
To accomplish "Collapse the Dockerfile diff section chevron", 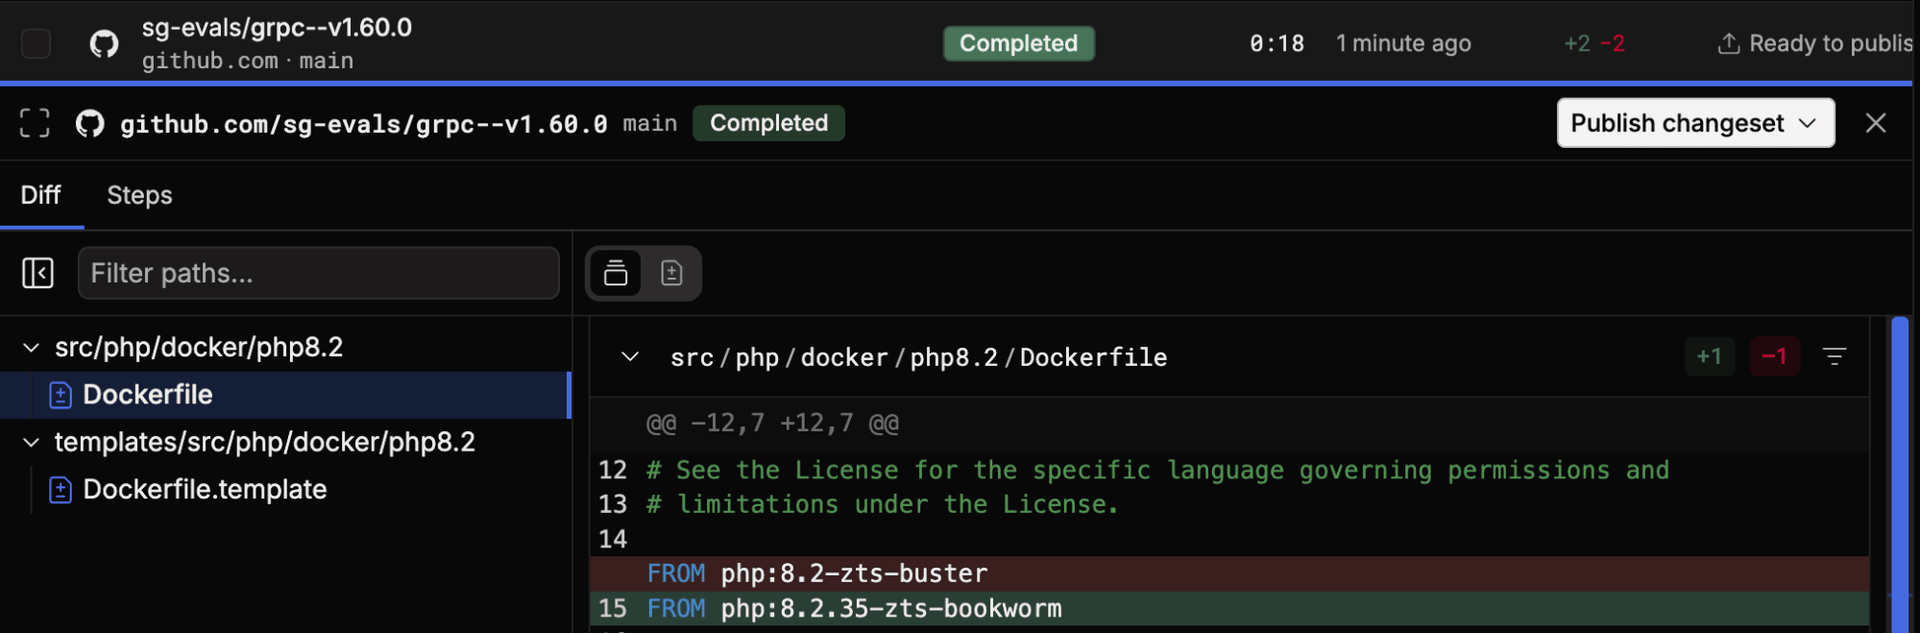I will click(630, 357).
